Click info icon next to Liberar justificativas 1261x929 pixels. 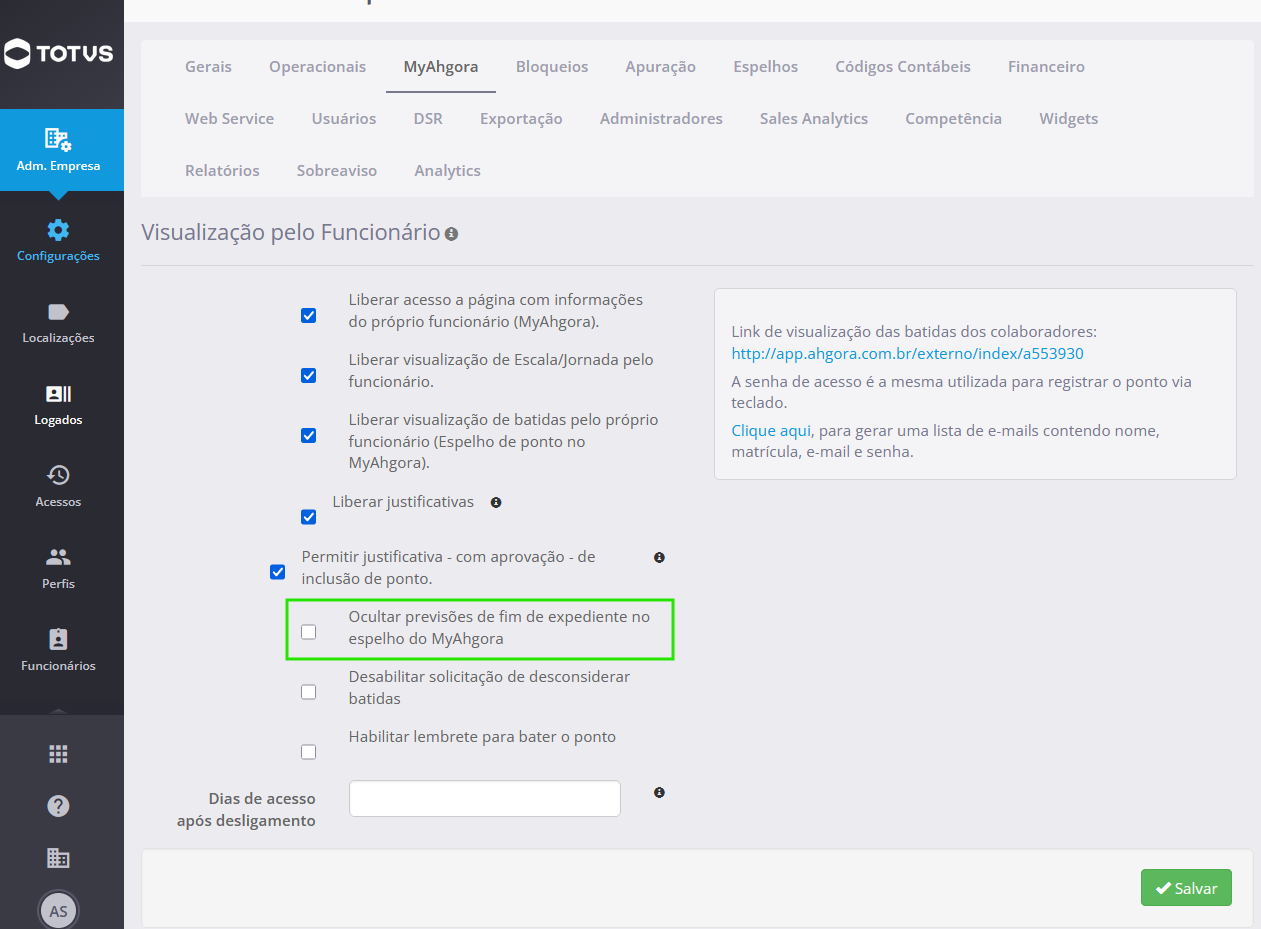496,502
